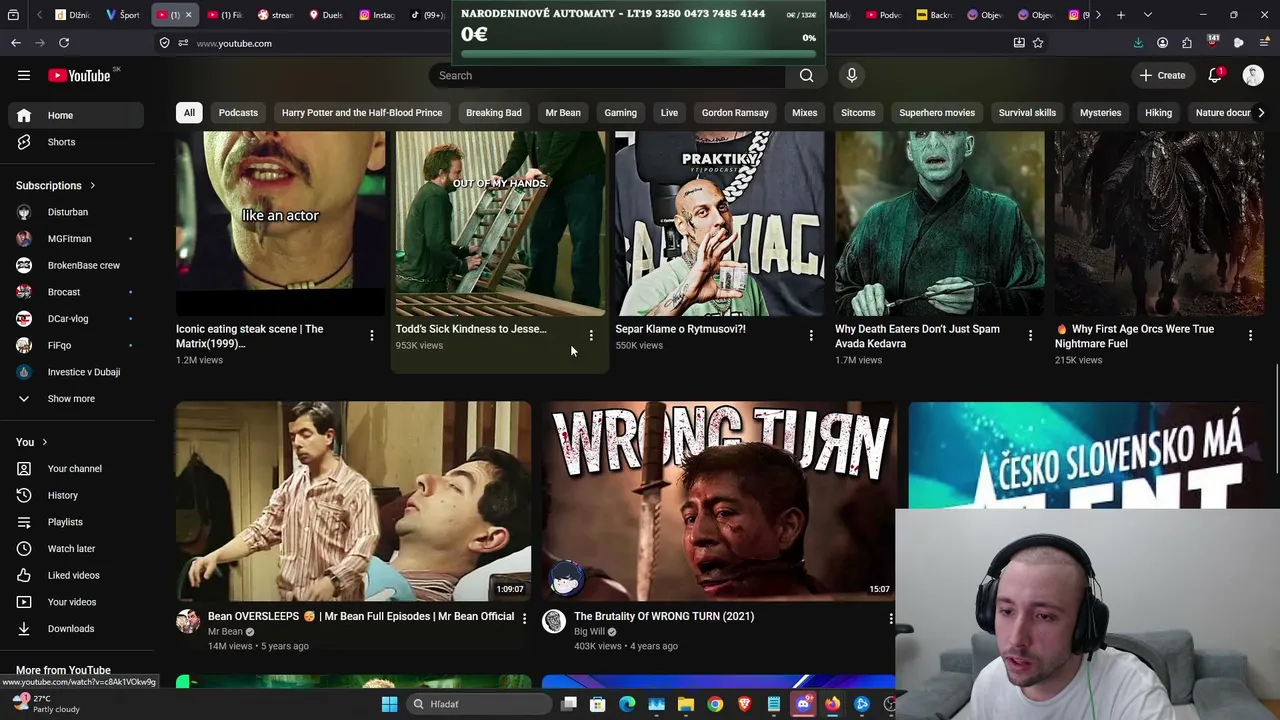Open 'The Brutality Of WRONG TURN (2021)' title

(x=664, y=617)
